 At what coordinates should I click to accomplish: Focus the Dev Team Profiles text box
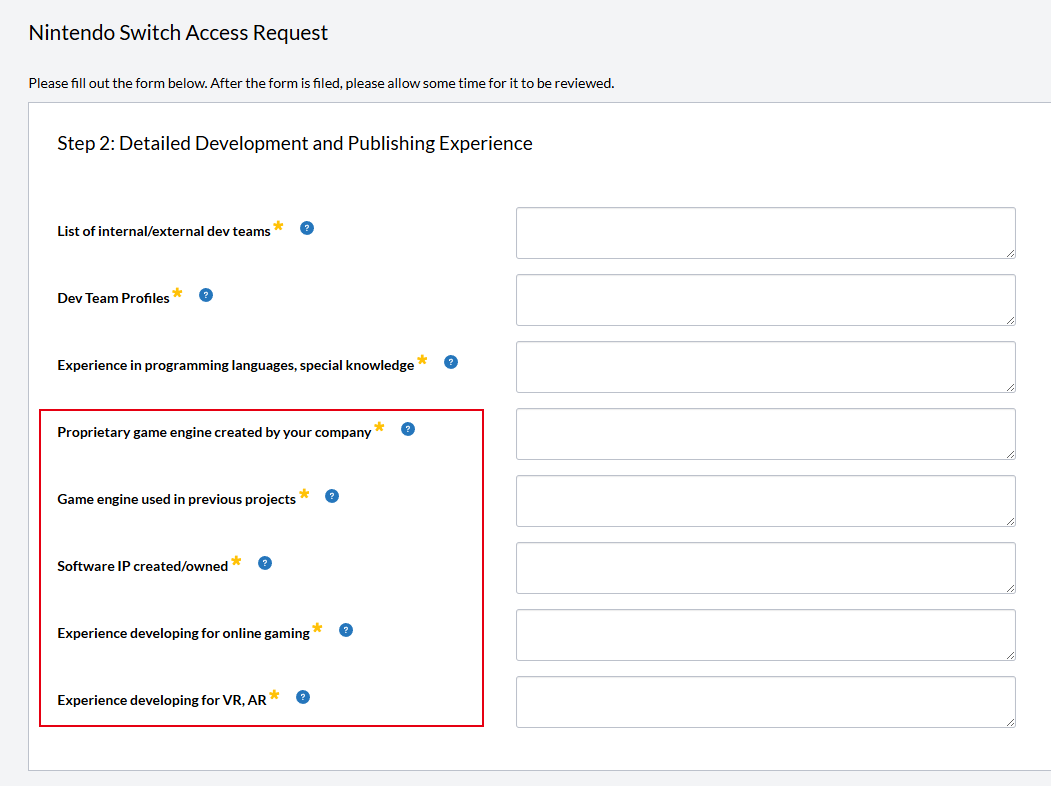[765, 300]
